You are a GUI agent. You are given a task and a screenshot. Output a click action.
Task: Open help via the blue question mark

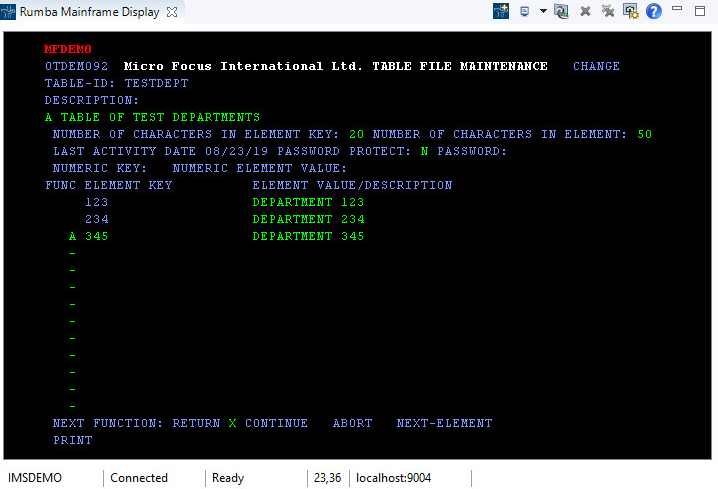coord(654,11)
